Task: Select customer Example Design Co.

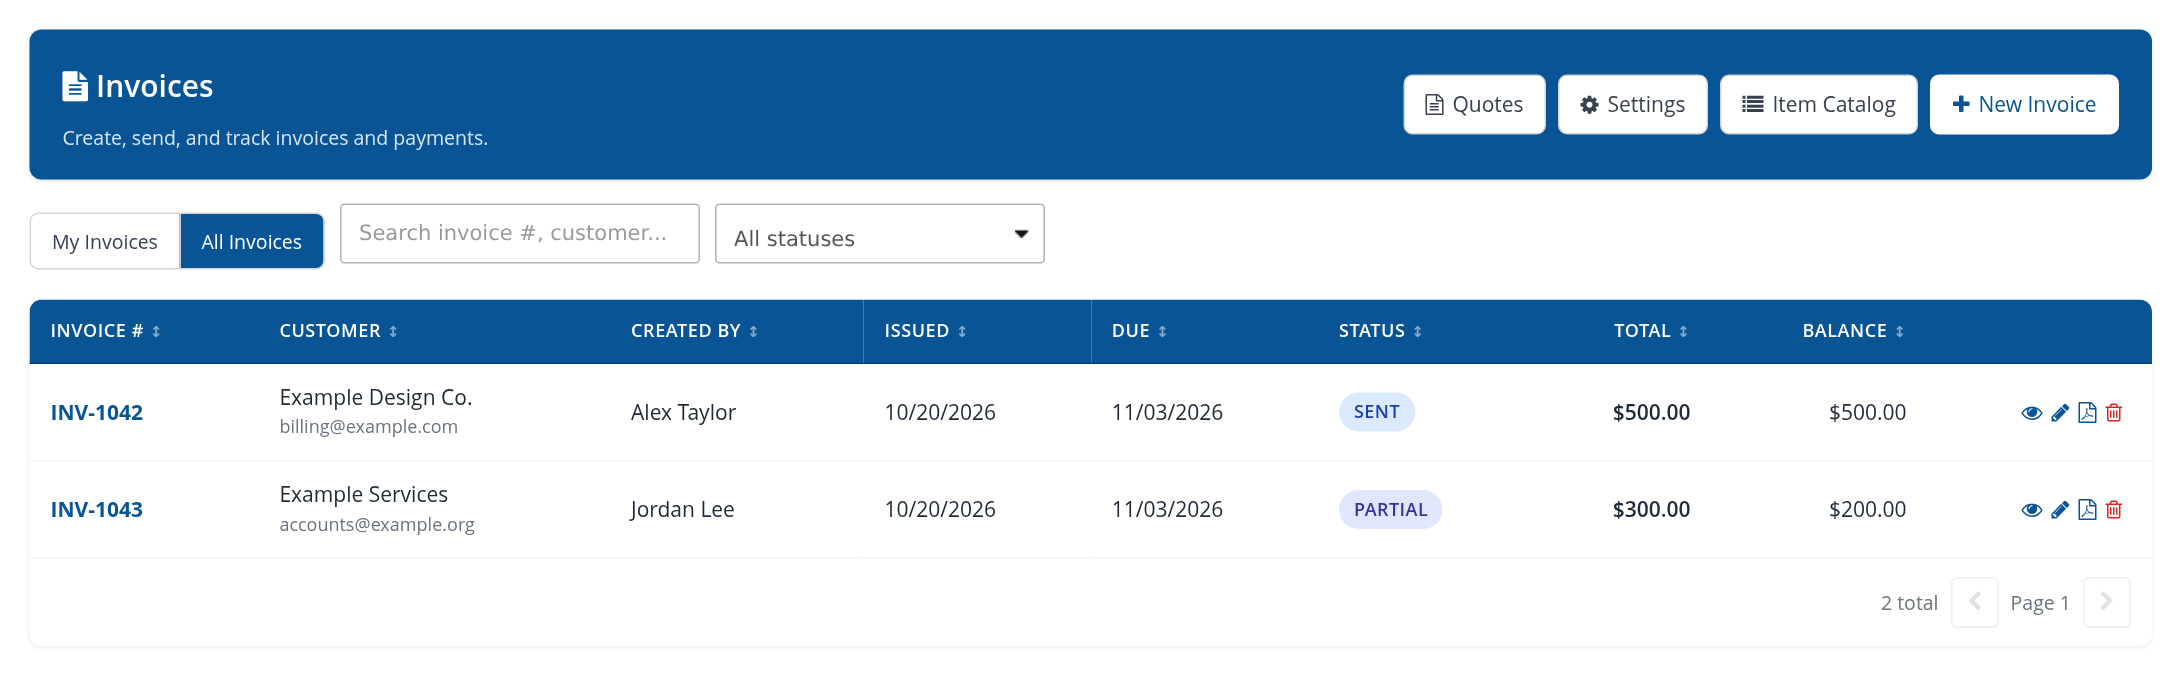Action: tap(376, 397)
